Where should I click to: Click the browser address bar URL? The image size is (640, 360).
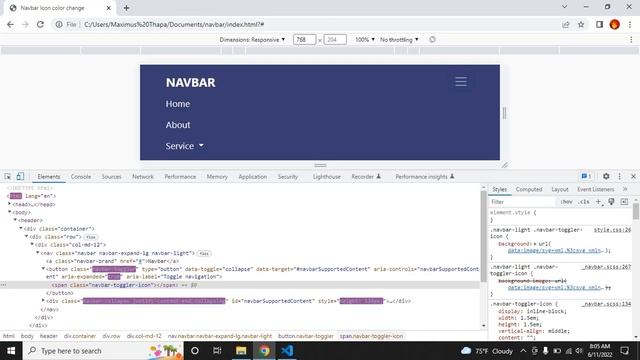174,24
